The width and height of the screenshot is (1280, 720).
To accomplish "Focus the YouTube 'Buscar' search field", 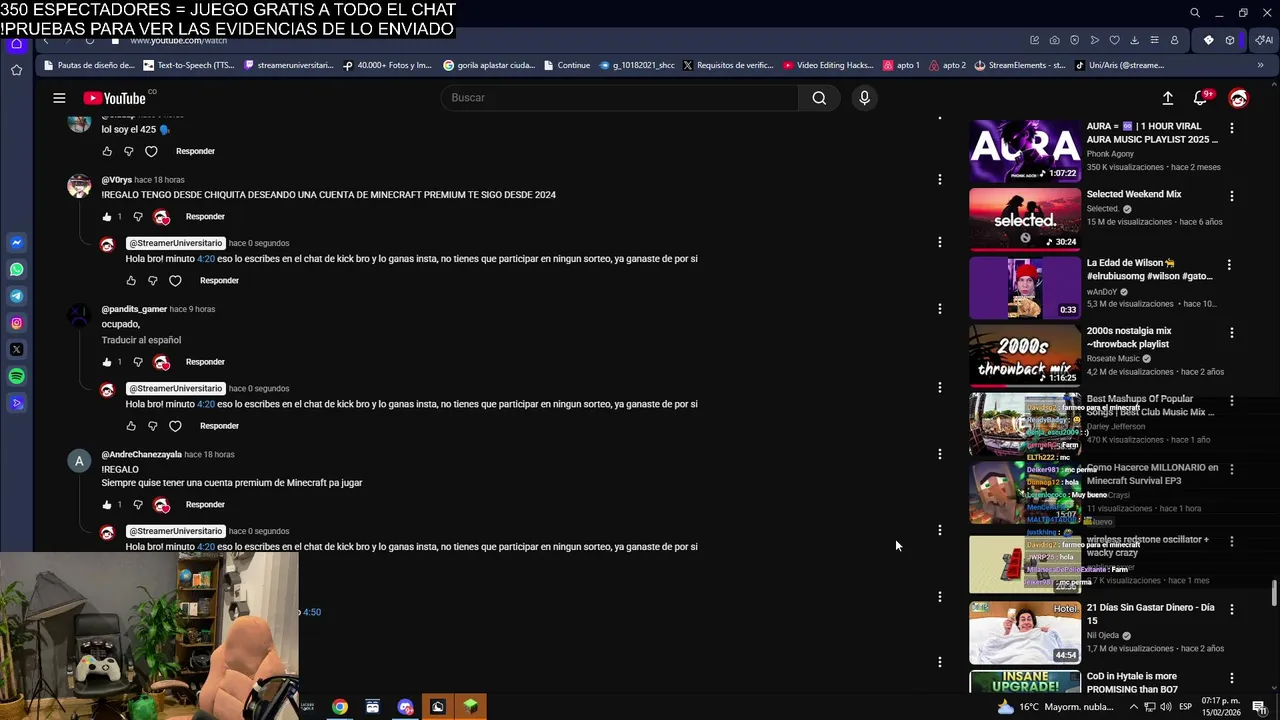I will [x=620, y=98].
